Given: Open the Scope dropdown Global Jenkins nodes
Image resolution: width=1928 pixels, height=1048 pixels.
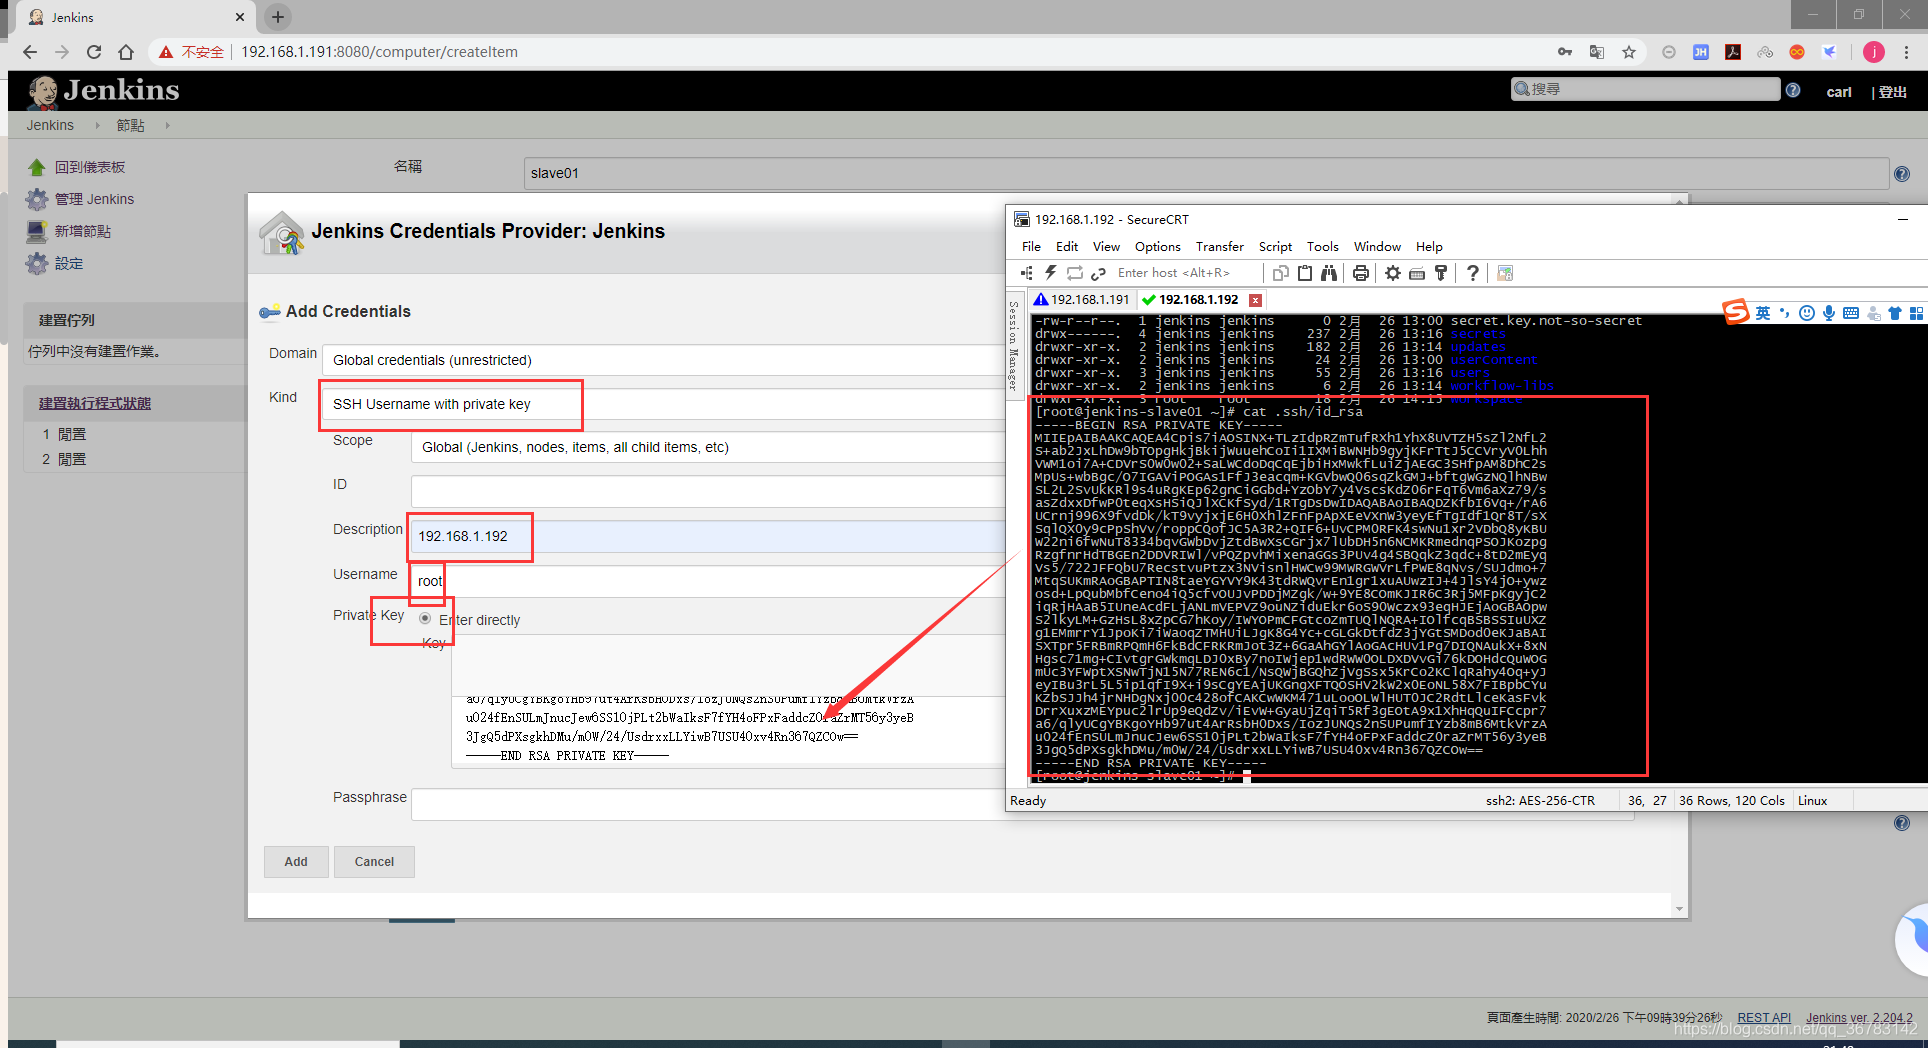Looking at the screenshot, I should coord(708,447).
